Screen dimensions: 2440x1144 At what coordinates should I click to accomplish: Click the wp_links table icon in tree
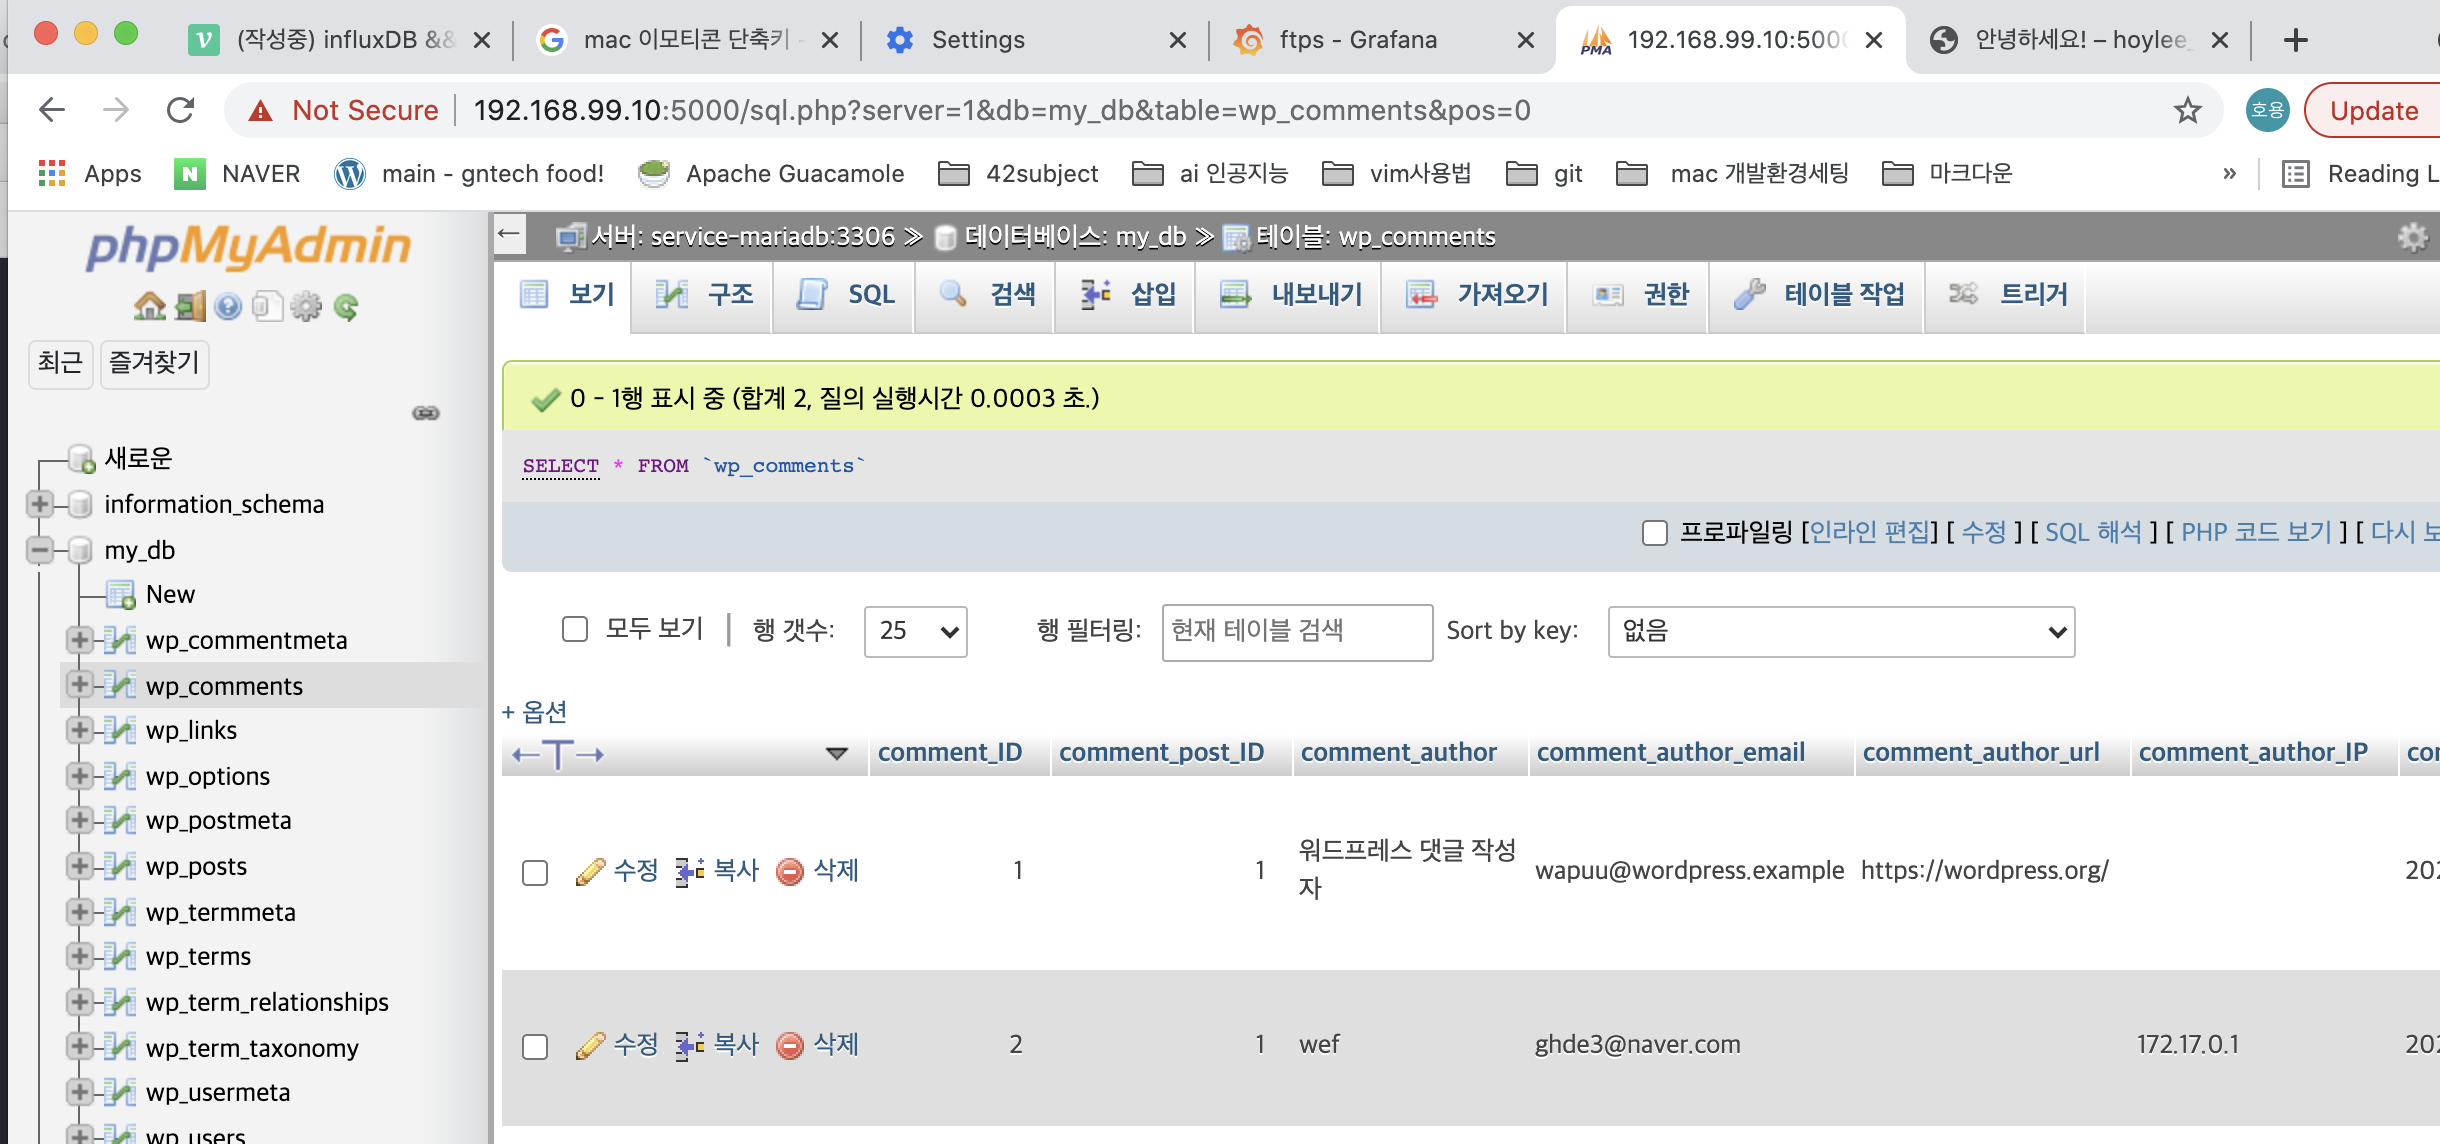click(x=120, y=730)
